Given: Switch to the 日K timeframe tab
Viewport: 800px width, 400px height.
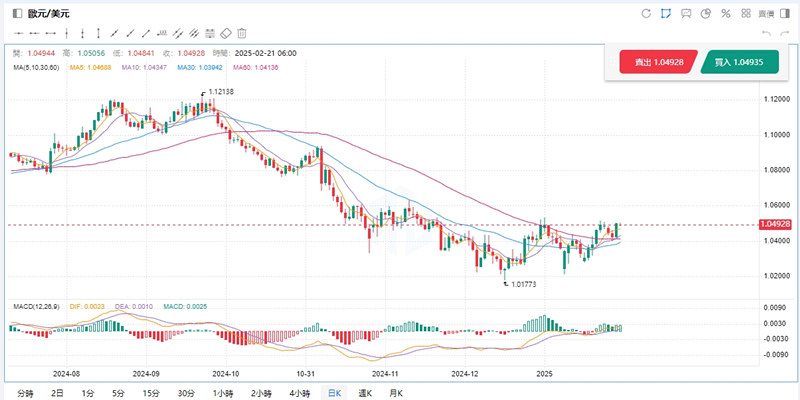Looking at the screenshot, I should tap(333, 392).
